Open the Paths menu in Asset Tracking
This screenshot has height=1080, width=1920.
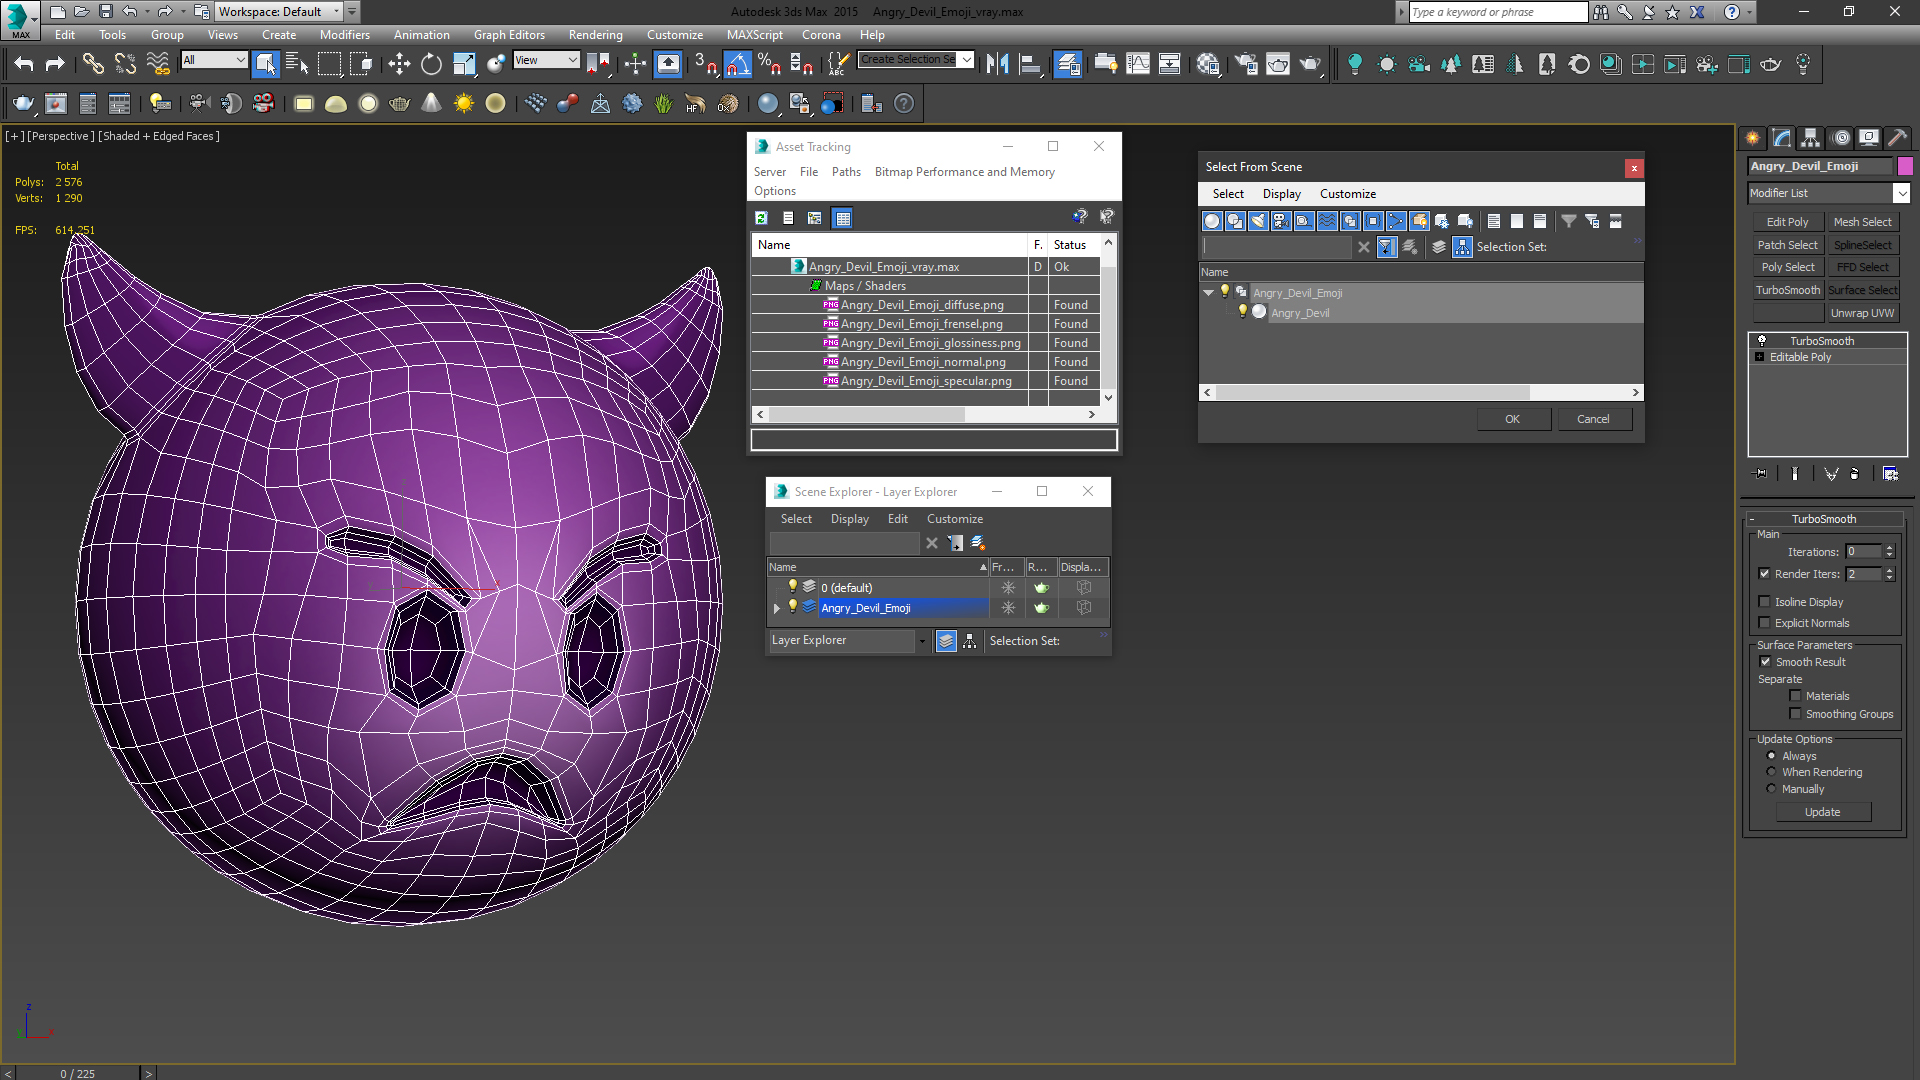point(845,172)
